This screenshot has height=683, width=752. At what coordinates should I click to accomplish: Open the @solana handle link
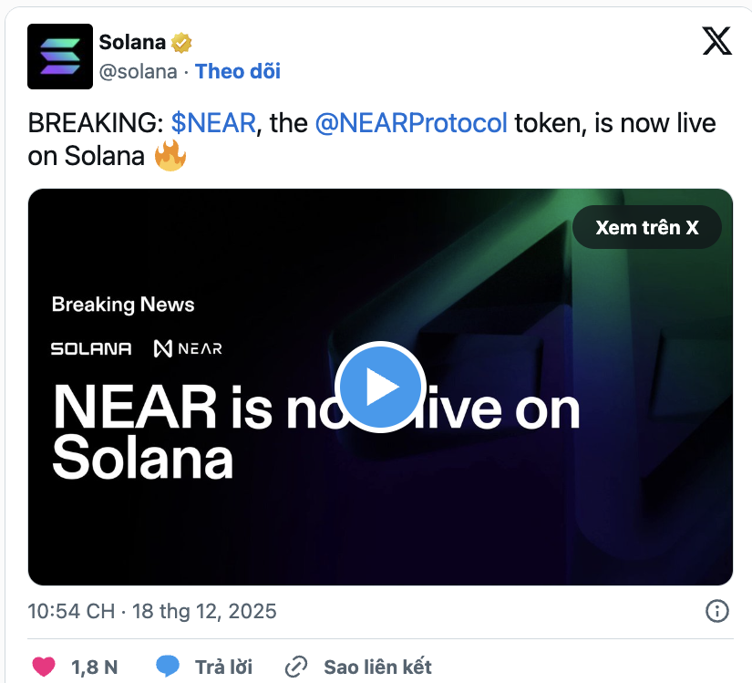138,71
